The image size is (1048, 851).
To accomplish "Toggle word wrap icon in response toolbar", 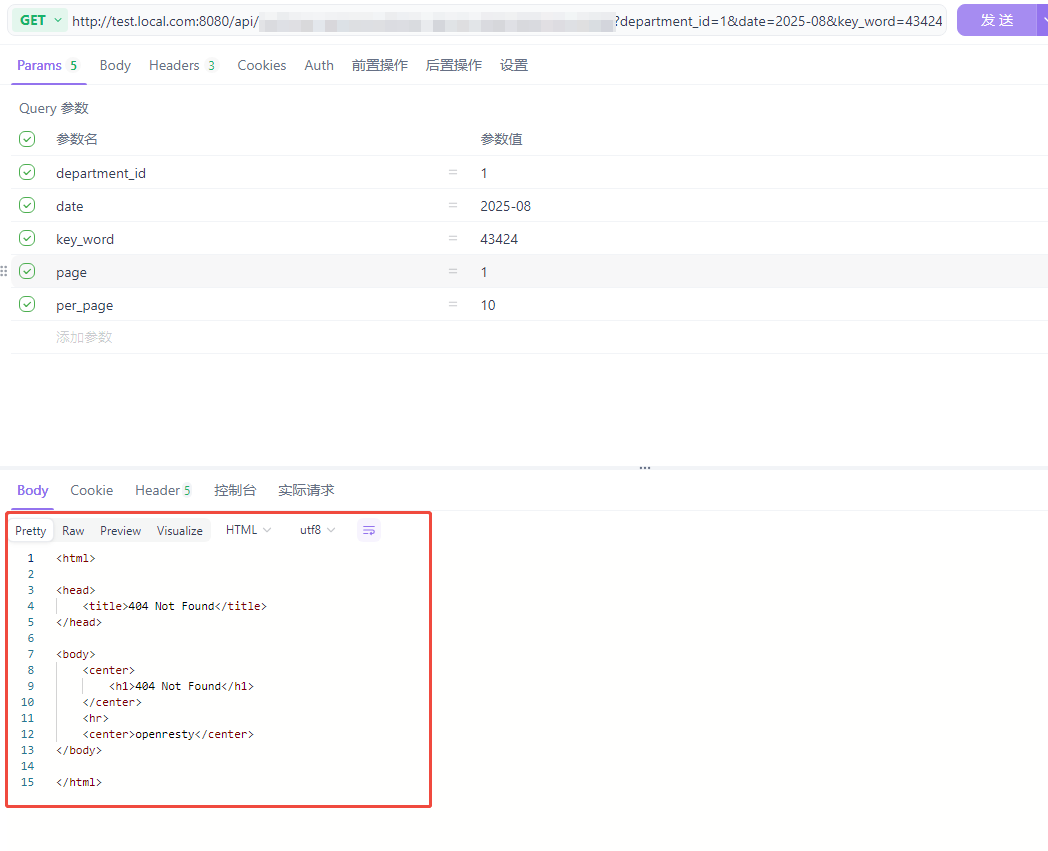I will 368,531.
